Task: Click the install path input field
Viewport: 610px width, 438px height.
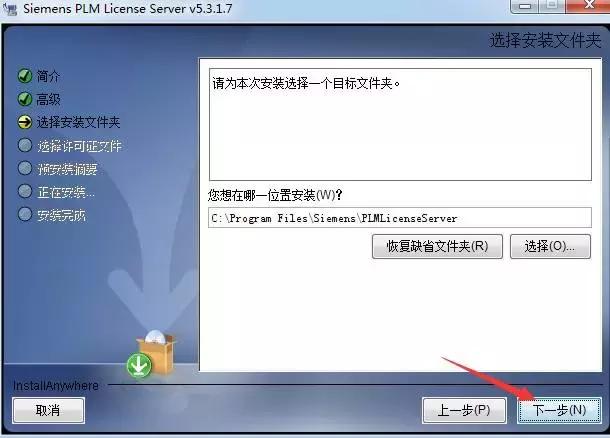Action: [400, 218]
